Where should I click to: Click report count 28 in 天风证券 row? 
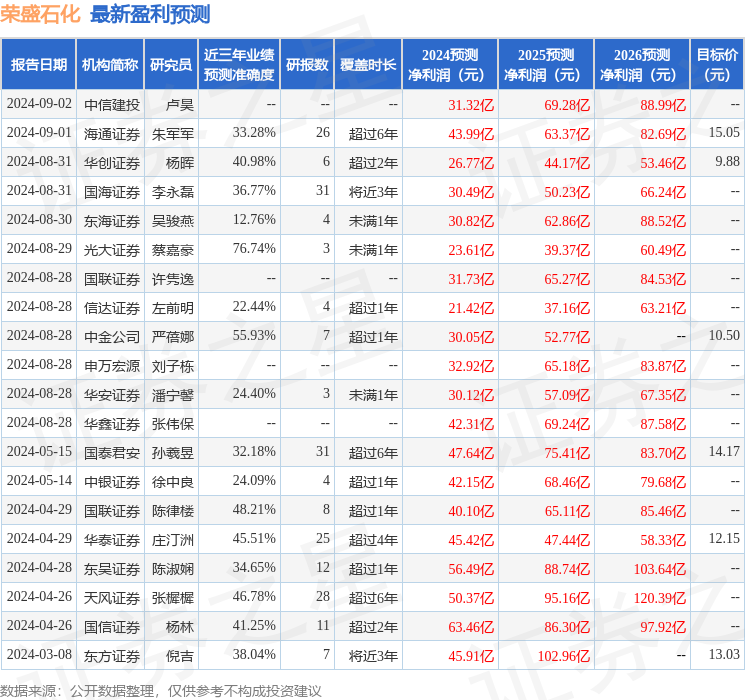(x=323, y=596)
